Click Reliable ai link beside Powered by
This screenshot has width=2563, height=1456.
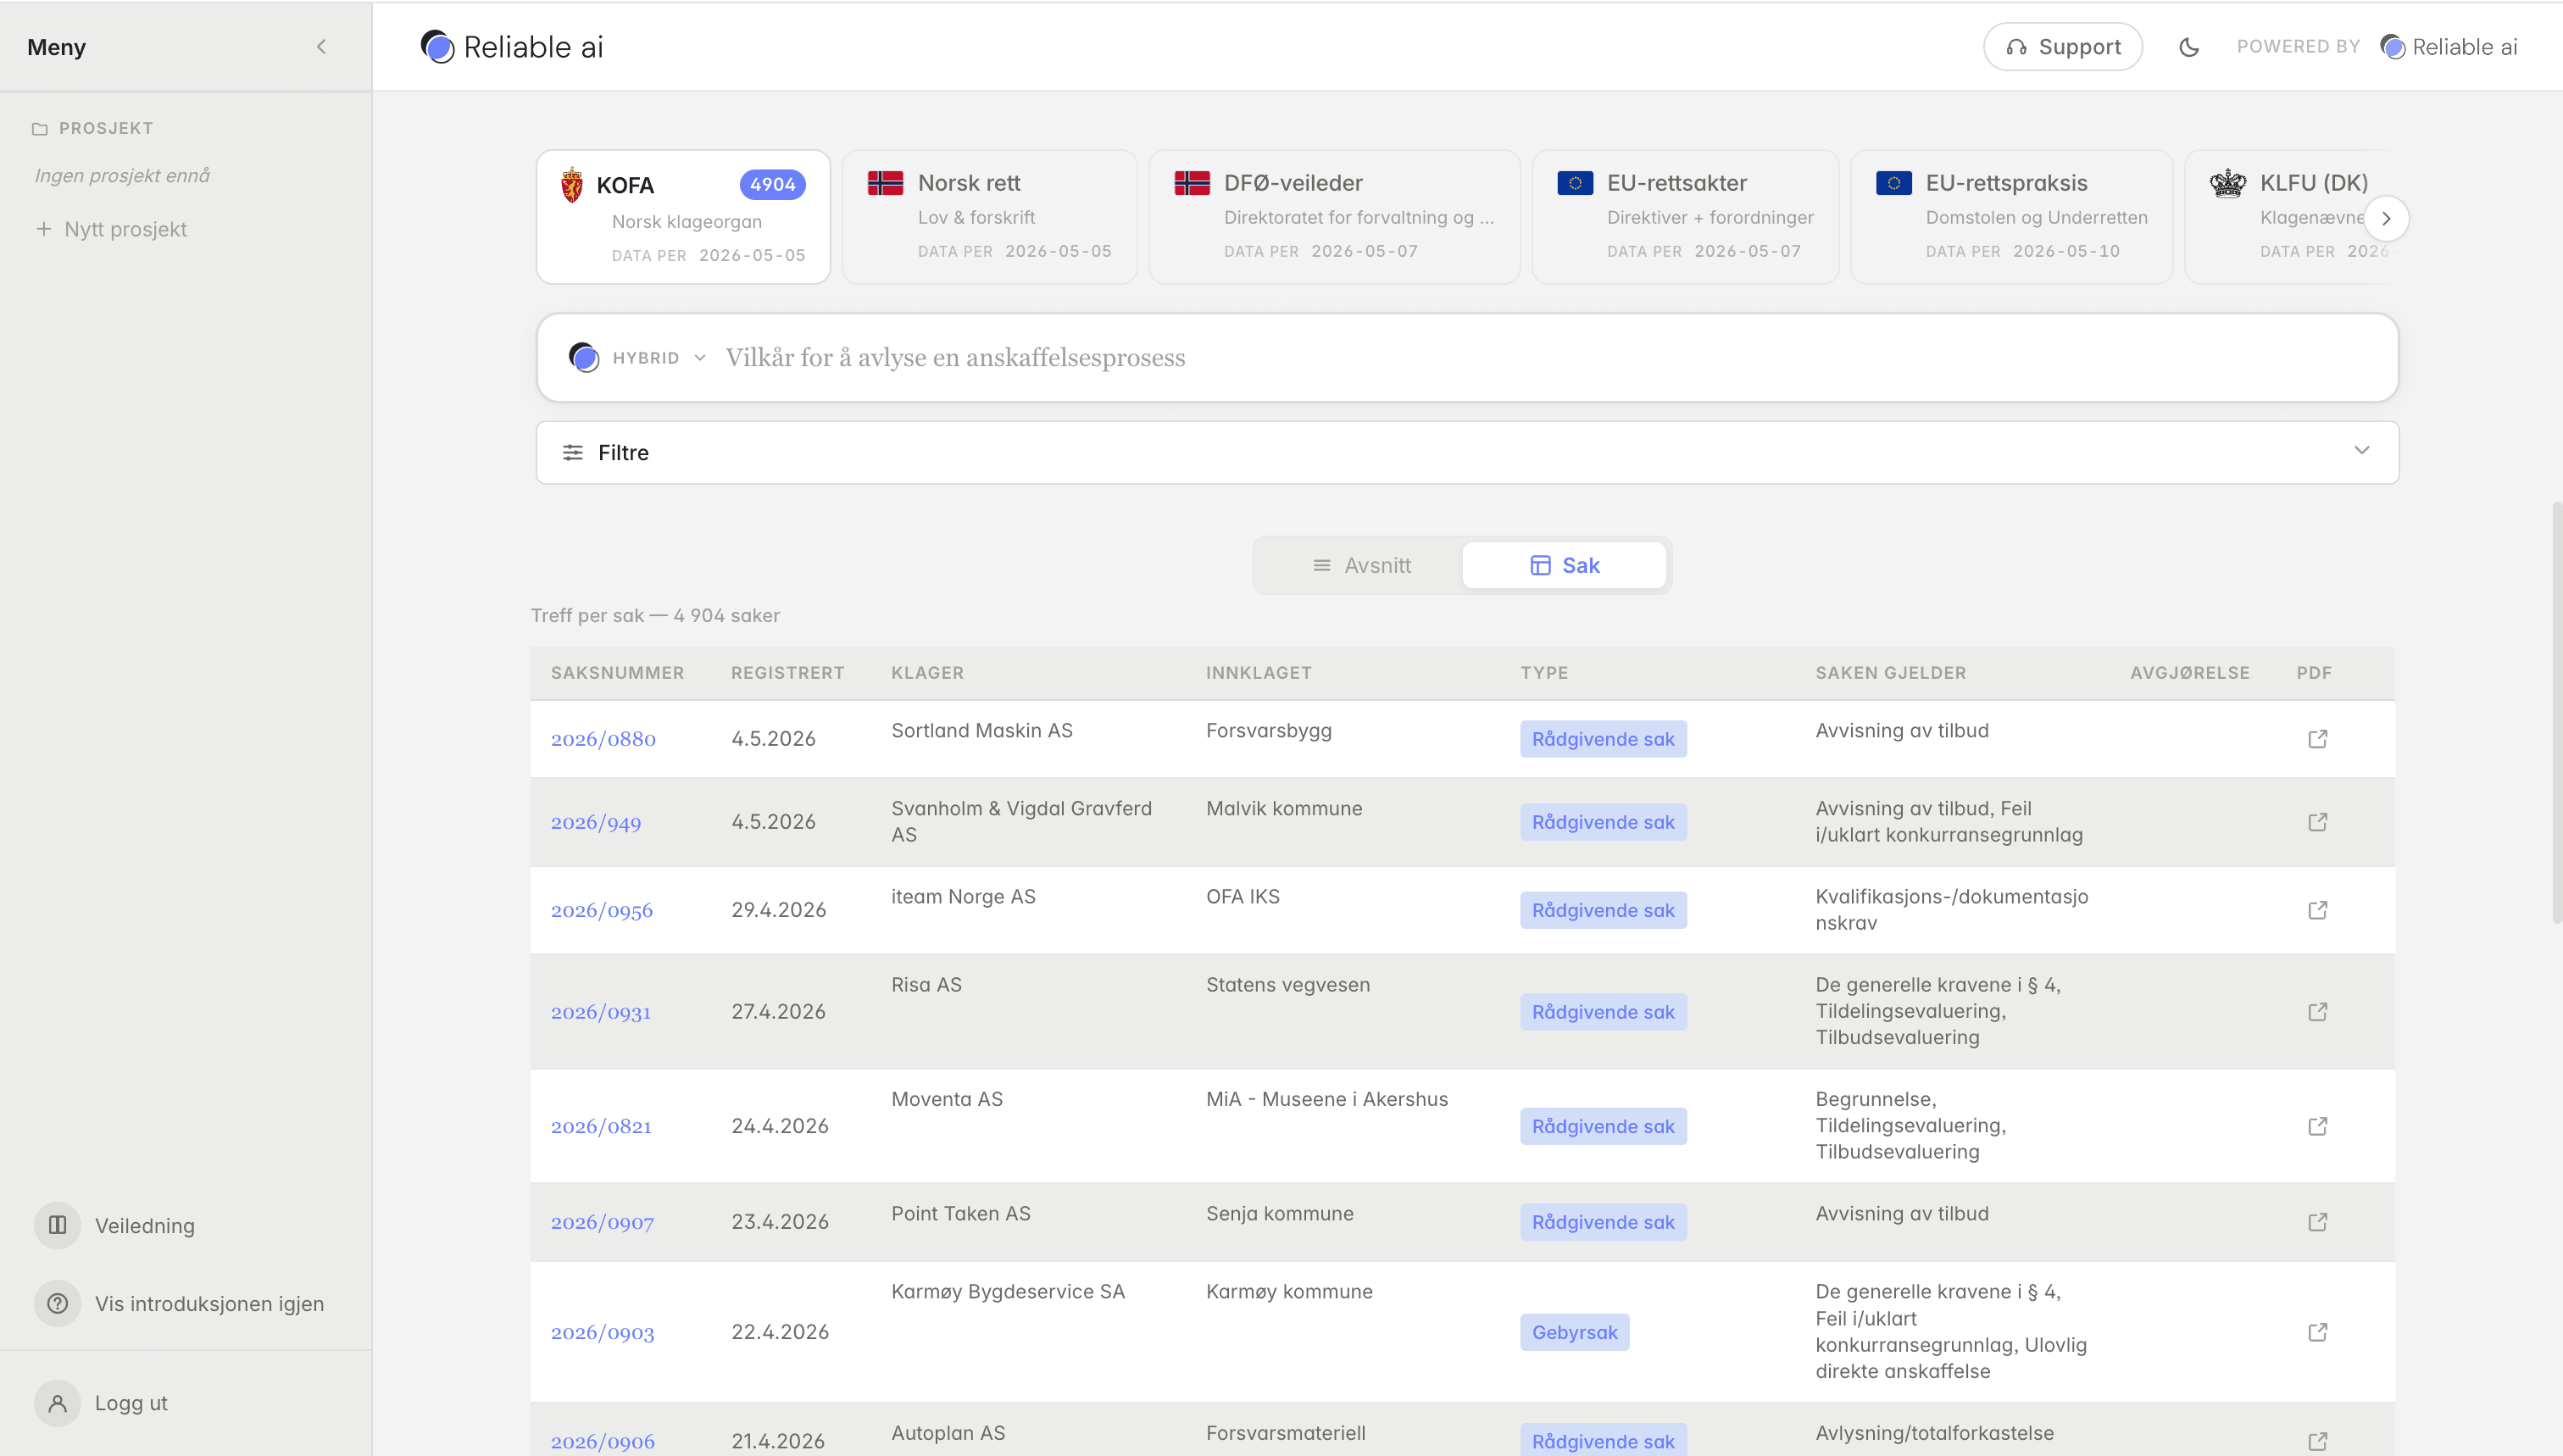coord(2449,47)
